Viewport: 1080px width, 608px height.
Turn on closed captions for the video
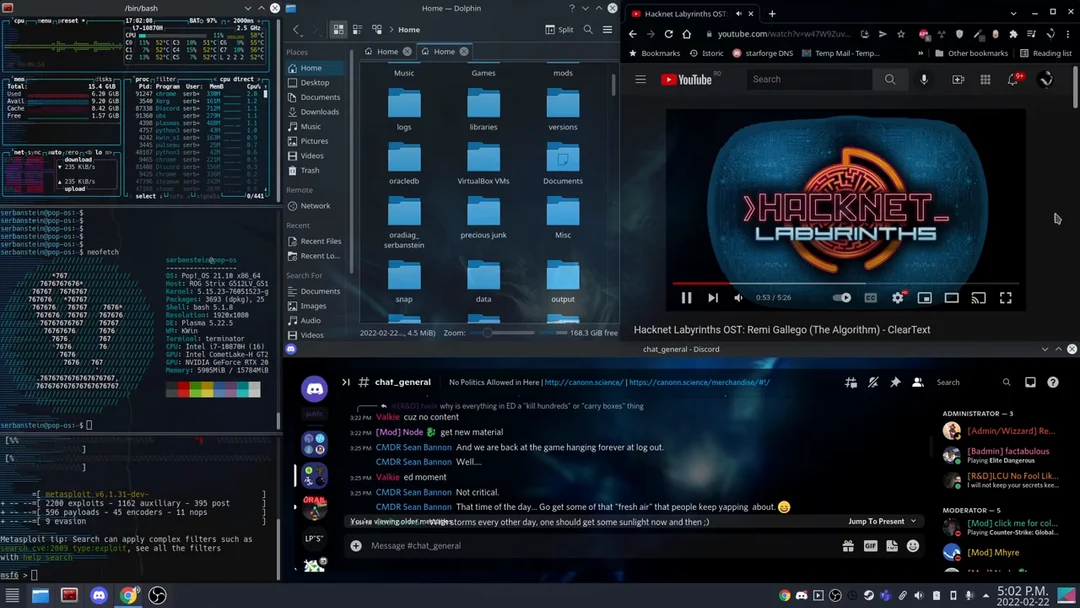point(868,297)
